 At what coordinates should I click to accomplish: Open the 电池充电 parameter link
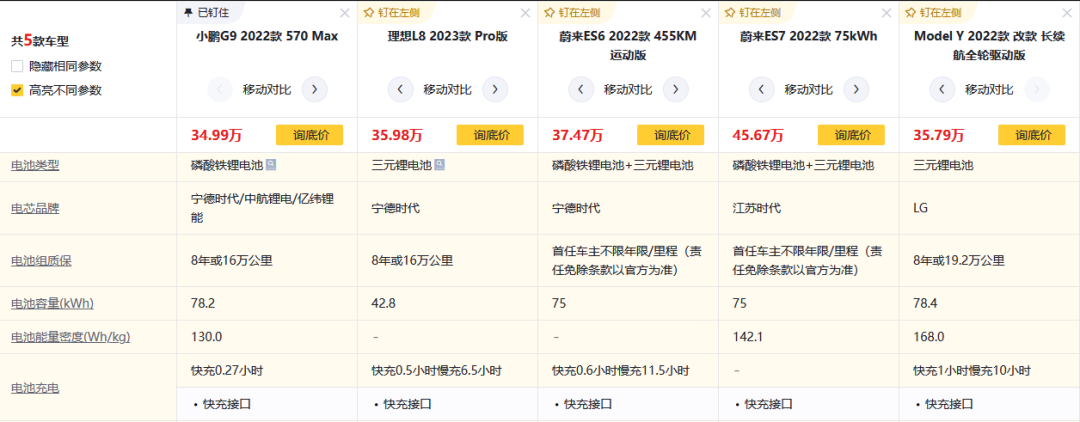(x=35, y=388)
